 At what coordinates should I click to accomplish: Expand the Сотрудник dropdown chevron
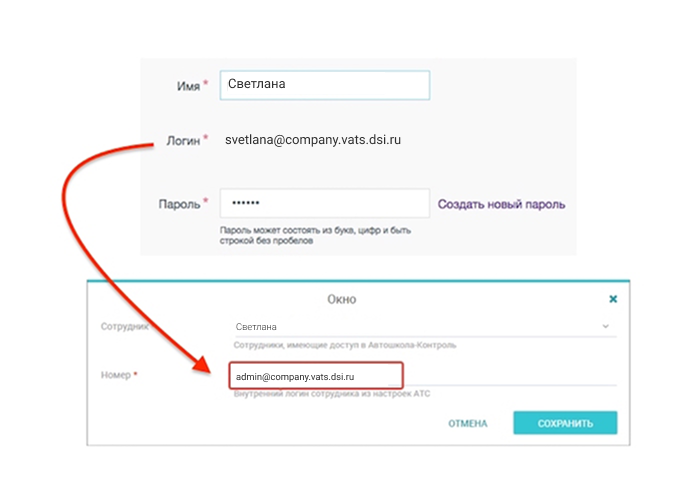(x=605, y=327)
